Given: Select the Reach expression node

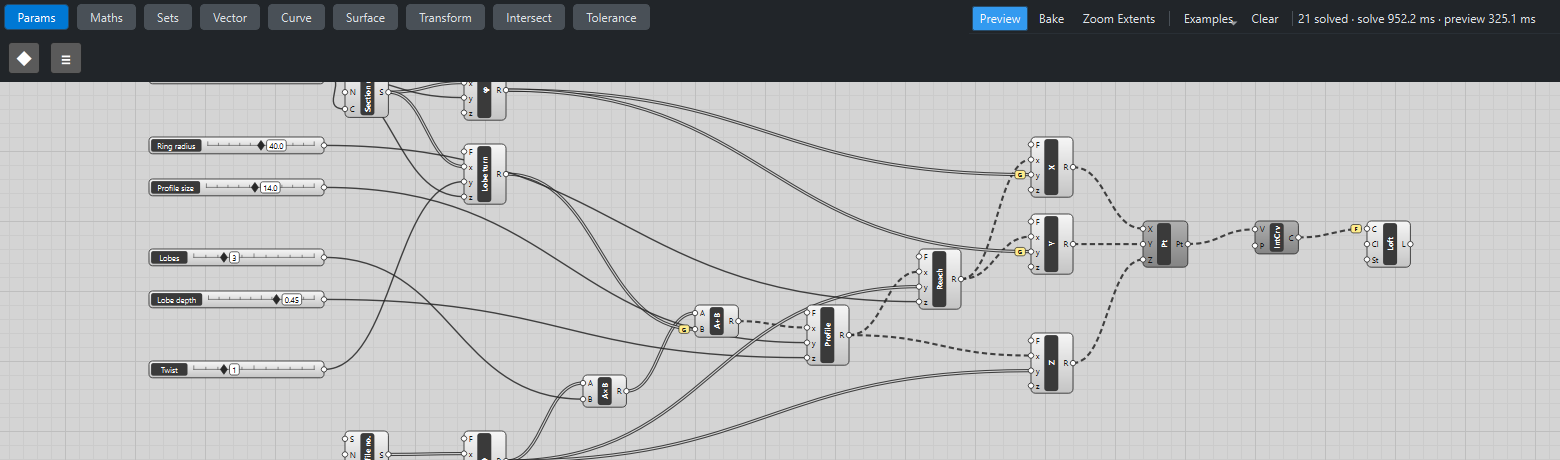Looking at the screenshot, I should 940,279.
